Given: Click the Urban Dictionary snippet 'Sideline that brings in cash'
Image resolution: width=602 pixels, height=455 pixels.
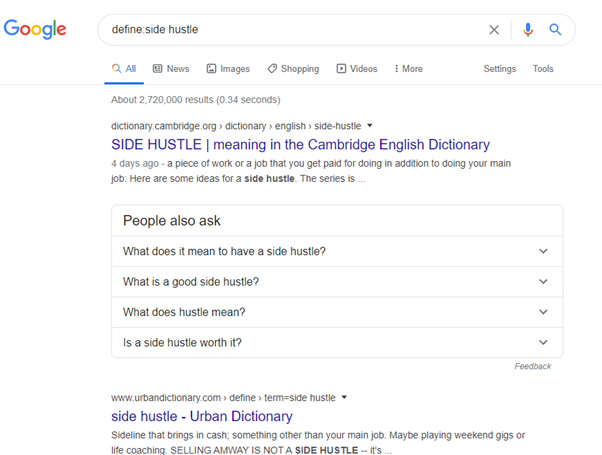Looking at the screenshot, I should click(x=318, y=443).
